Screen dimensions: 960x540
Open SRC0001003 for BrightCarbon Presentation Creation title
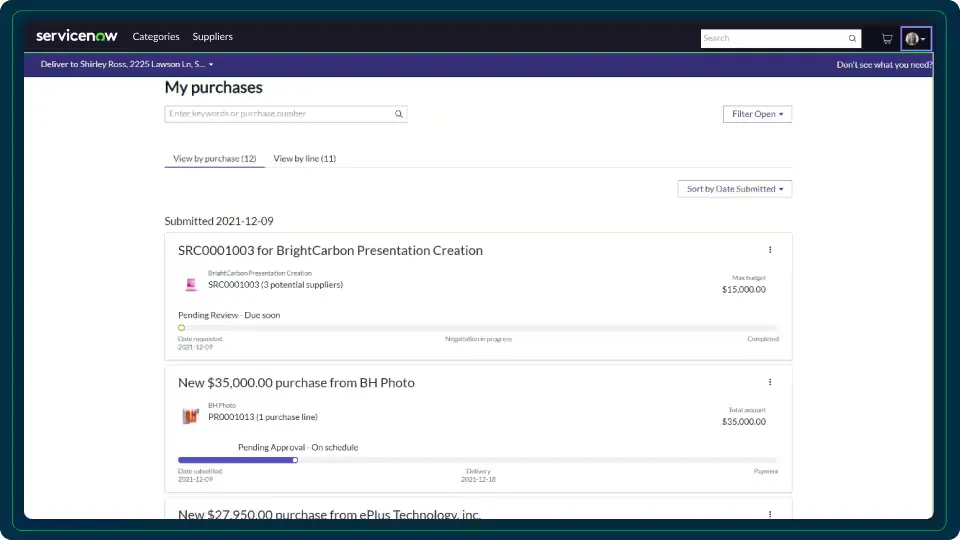tap(330, 250)
